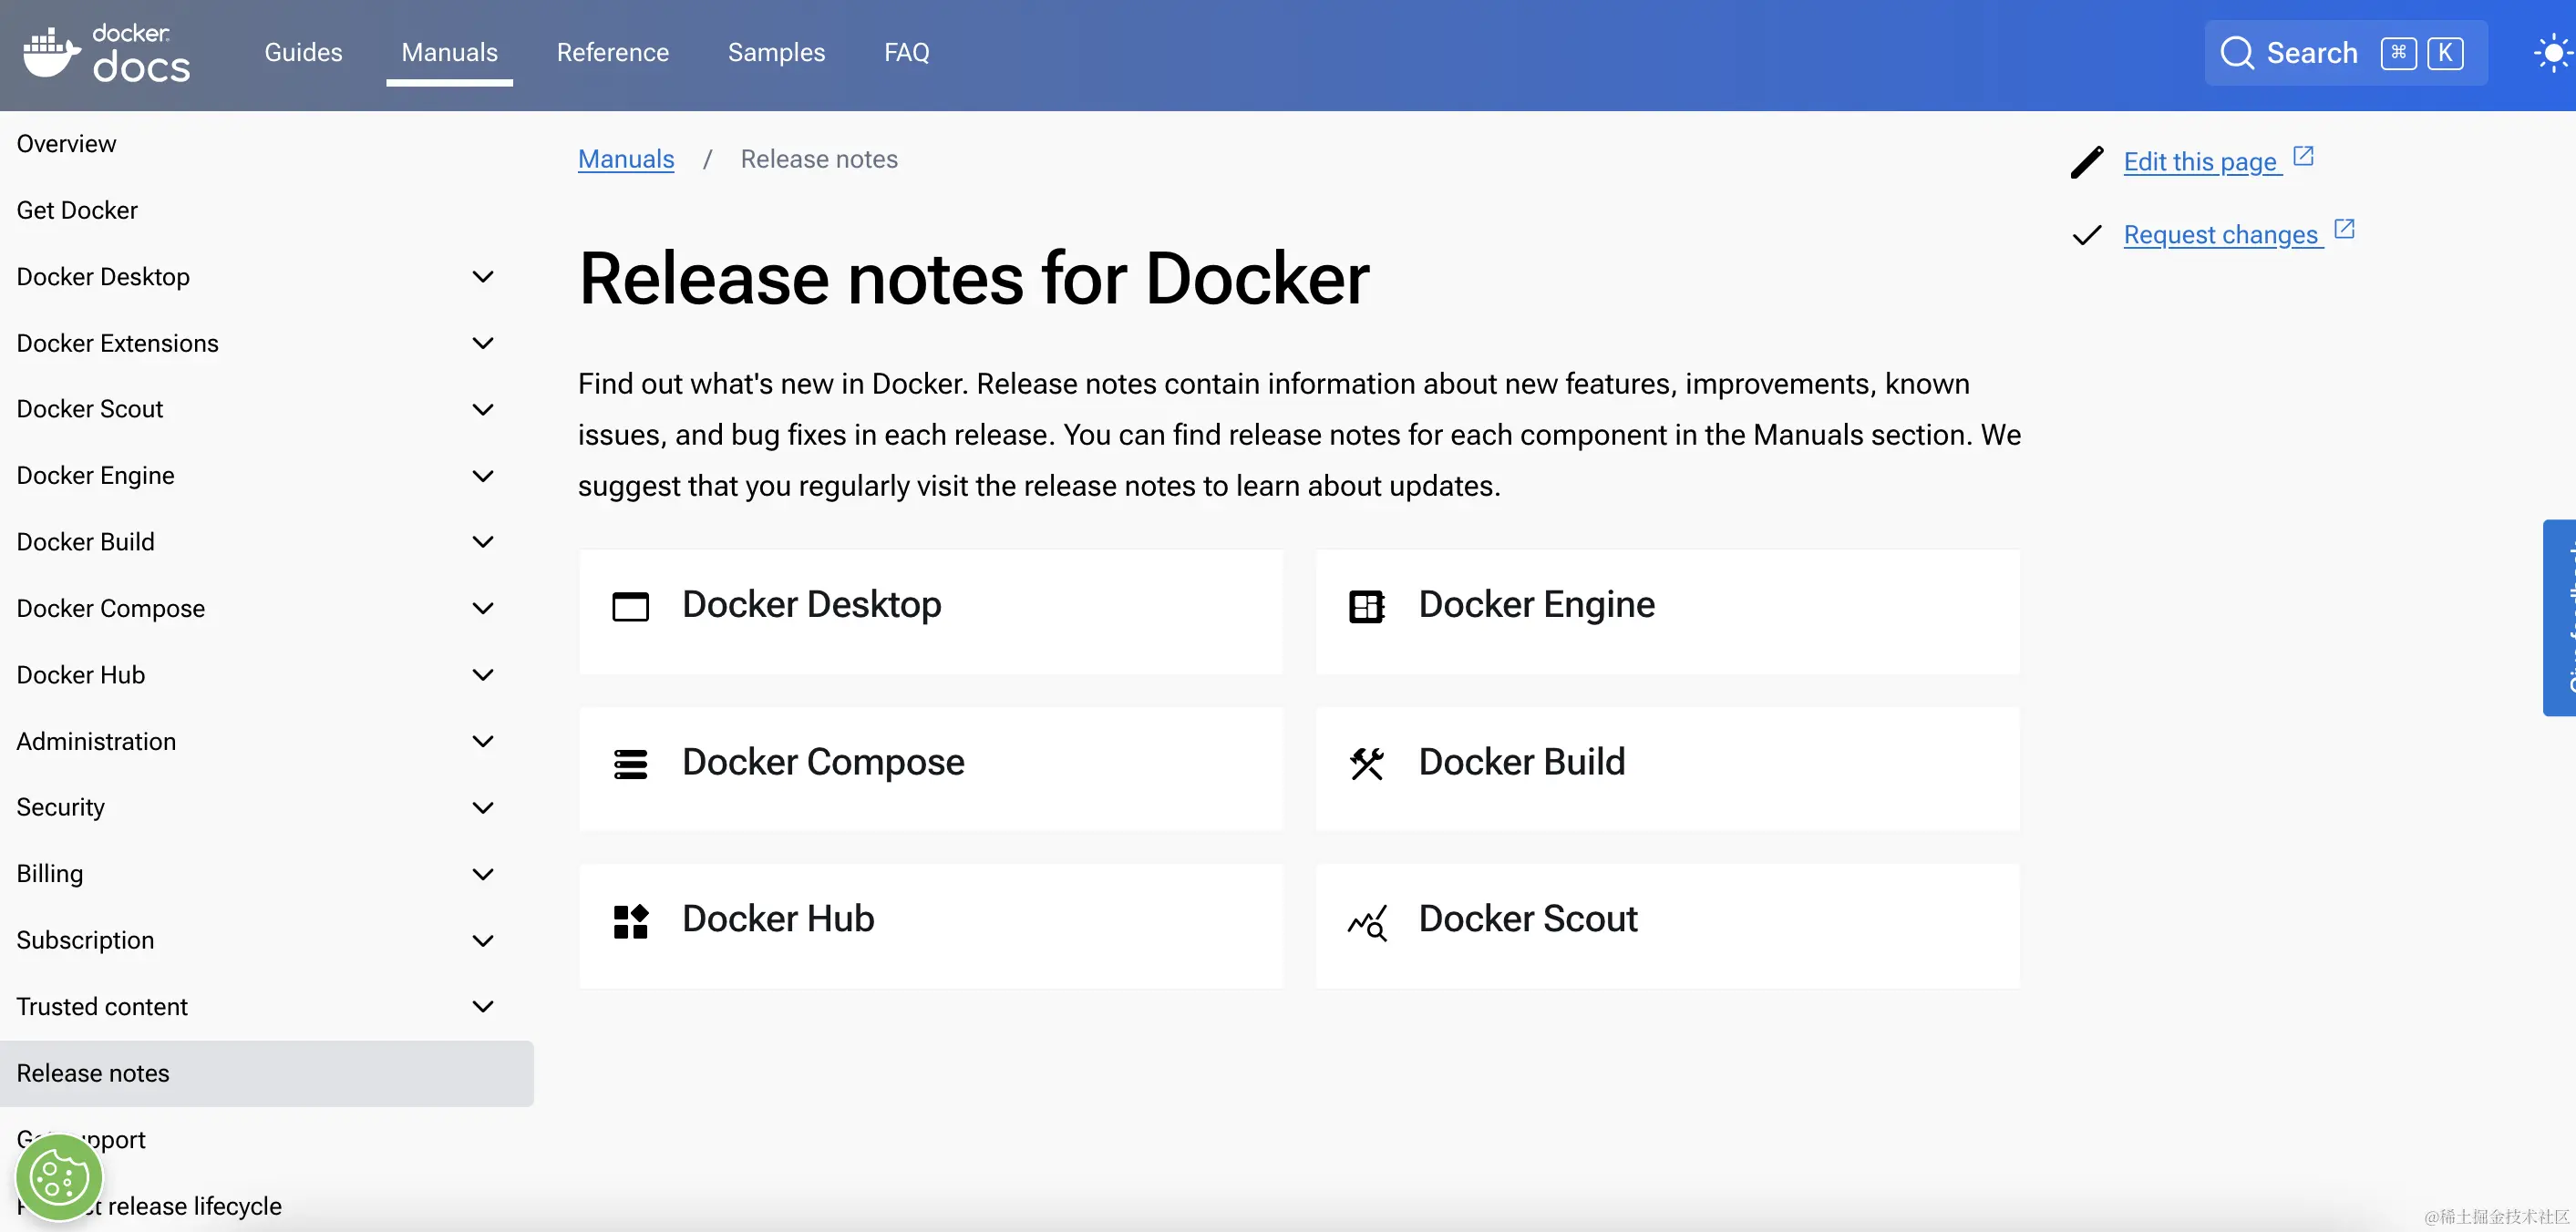Open the Request changes link

[2220, 235]
